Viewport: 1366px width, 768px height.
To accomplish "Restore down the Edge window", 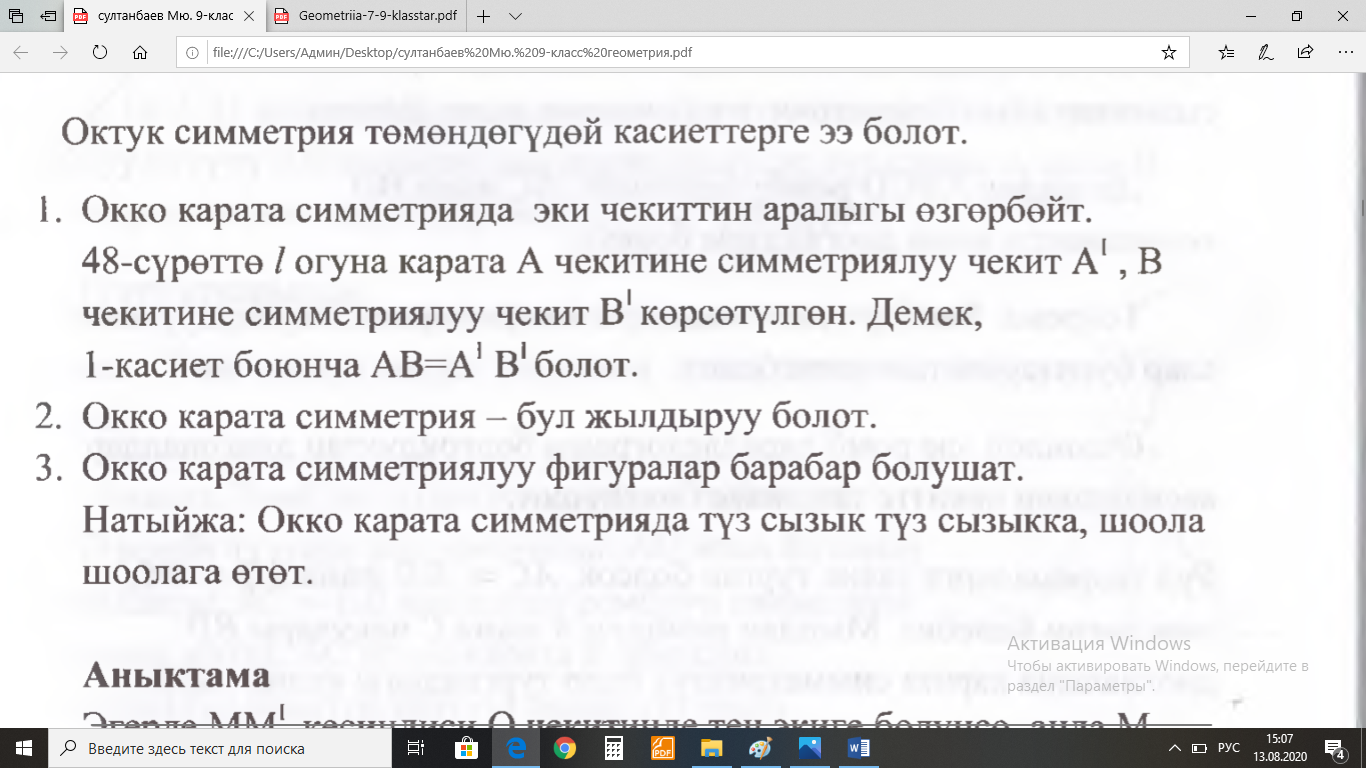I will click(1297, 16).
